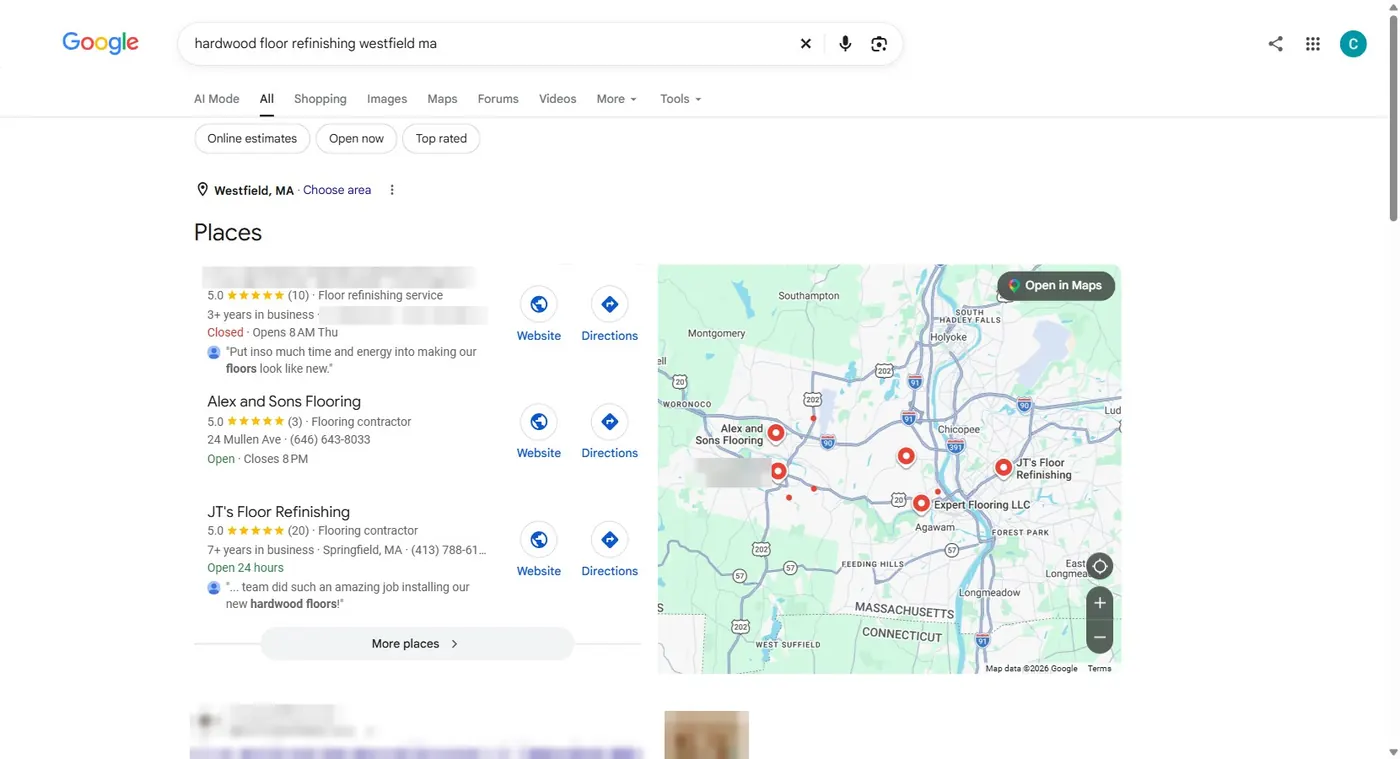
Task: Zoom out on the map
Action: (x=1100, y=637)
